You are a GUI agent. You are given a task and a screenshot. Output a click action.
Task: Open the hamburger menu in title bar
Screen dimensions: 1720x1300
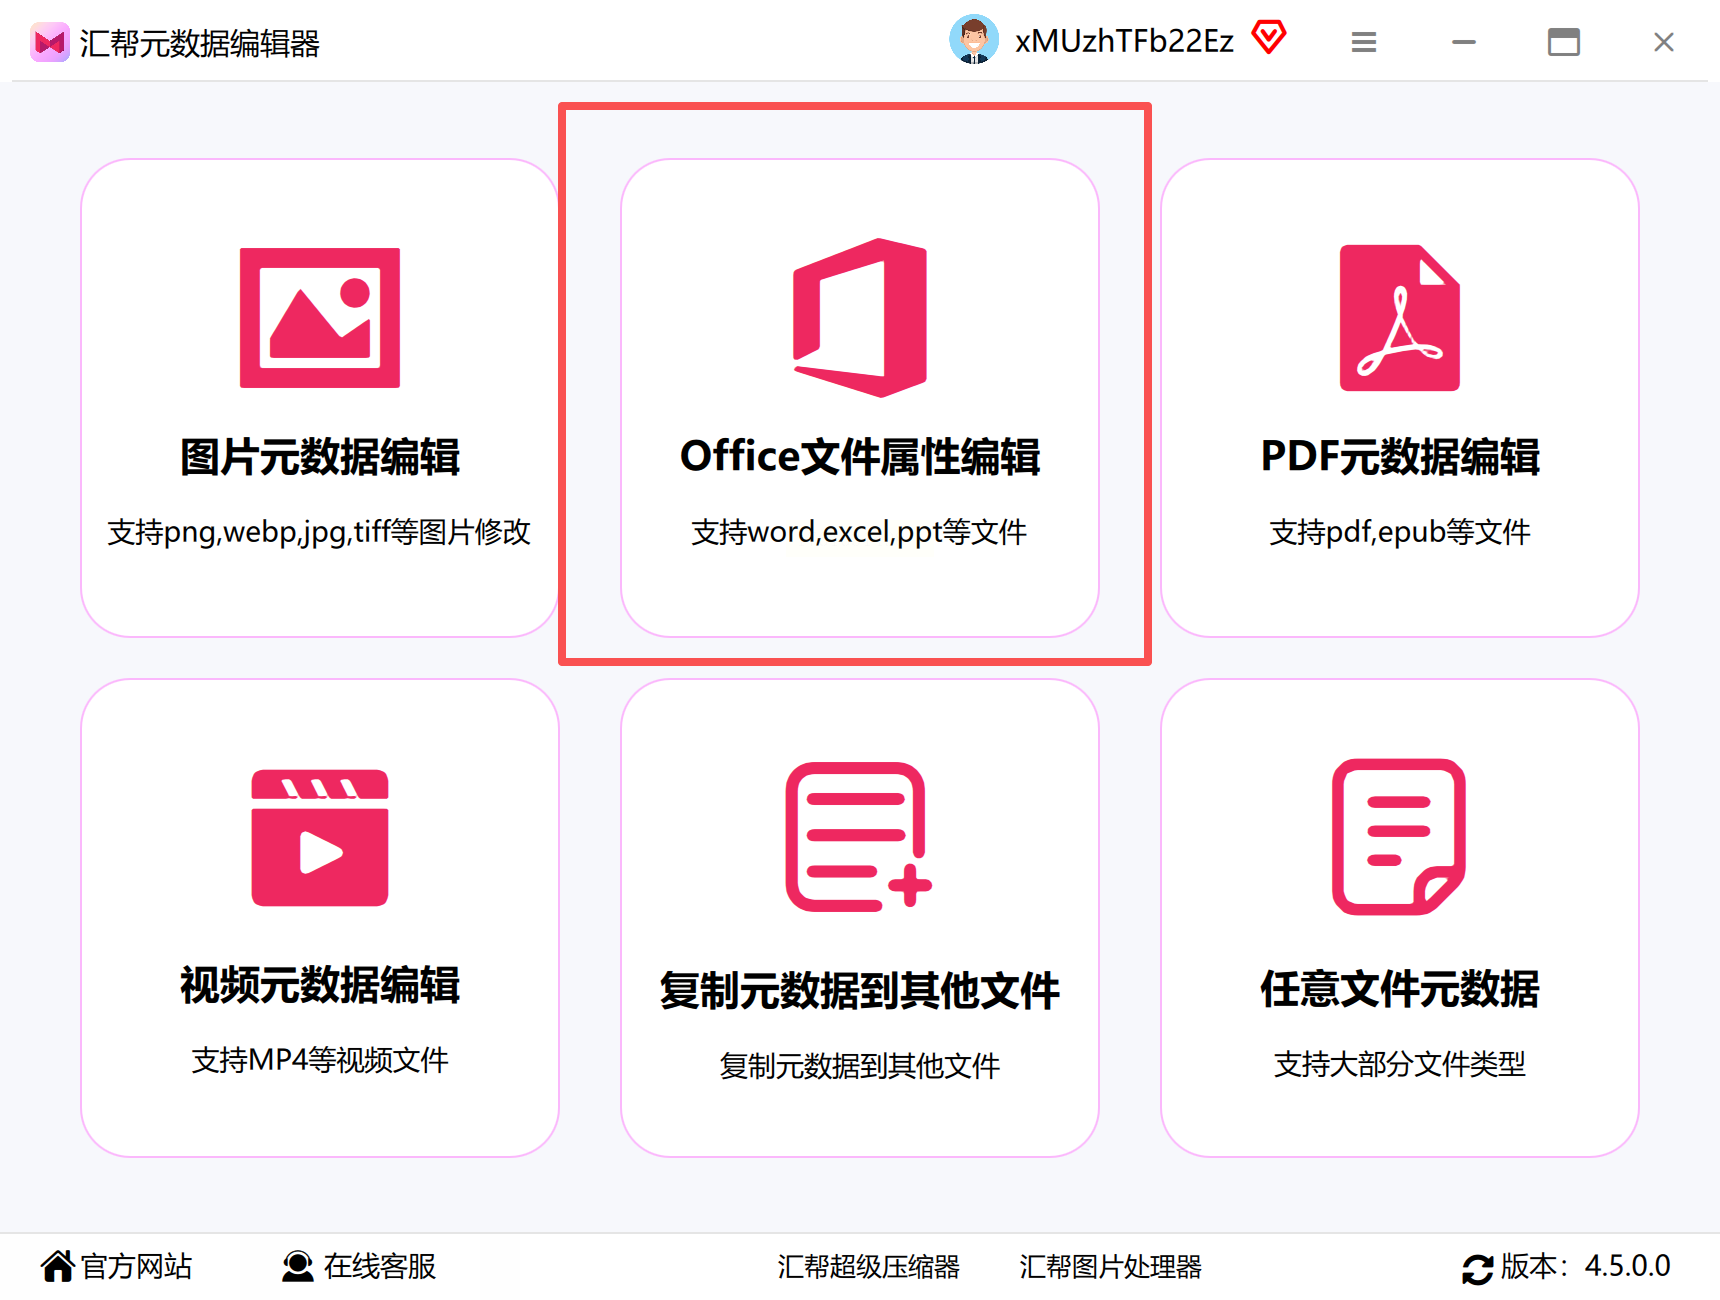coord(1364,42)
